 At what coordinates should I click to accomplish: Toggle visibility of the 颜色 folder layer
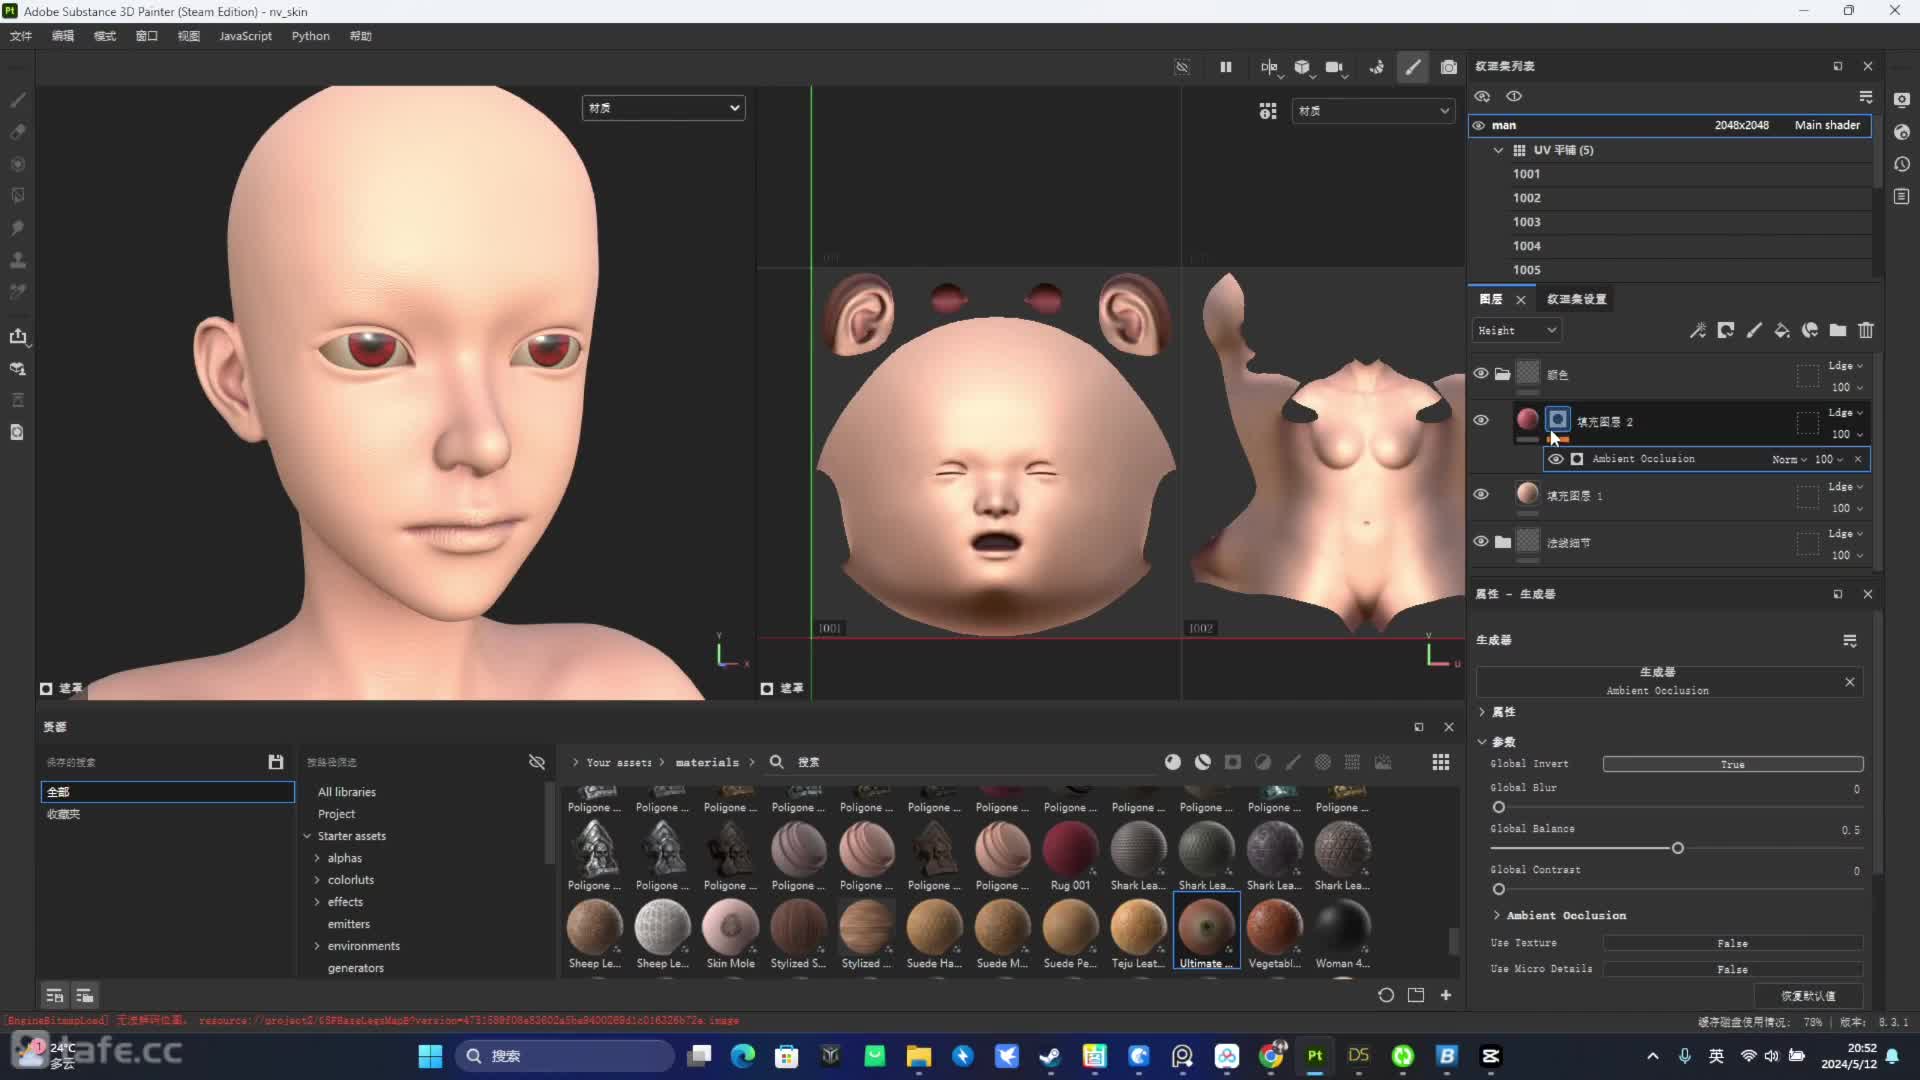click(x=1481, y=373)
